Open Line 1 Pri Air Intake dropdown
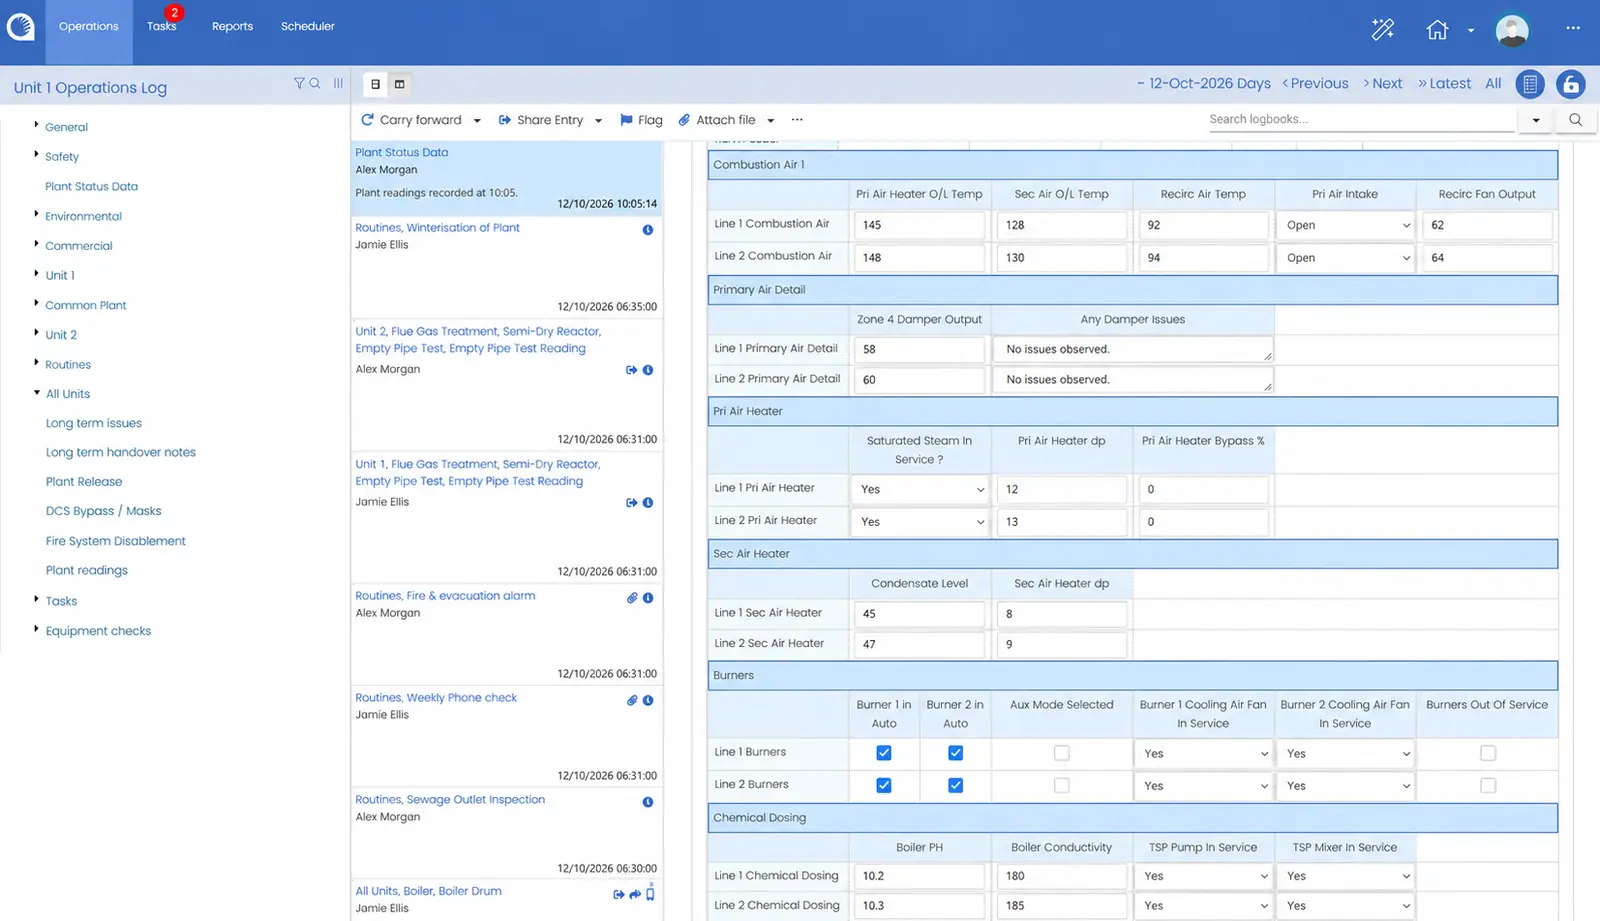Image resolution: width=1600 pixels, height=921 pixels. pos(1346,225)
